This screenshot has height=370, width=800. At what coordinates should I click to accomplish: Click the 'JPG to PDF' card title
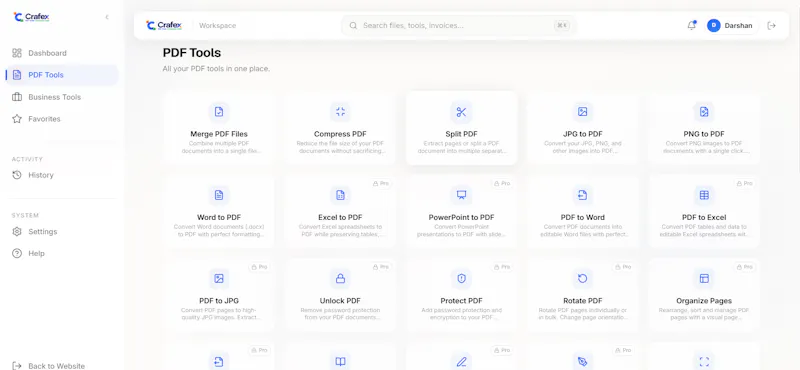tap(583, 134)
